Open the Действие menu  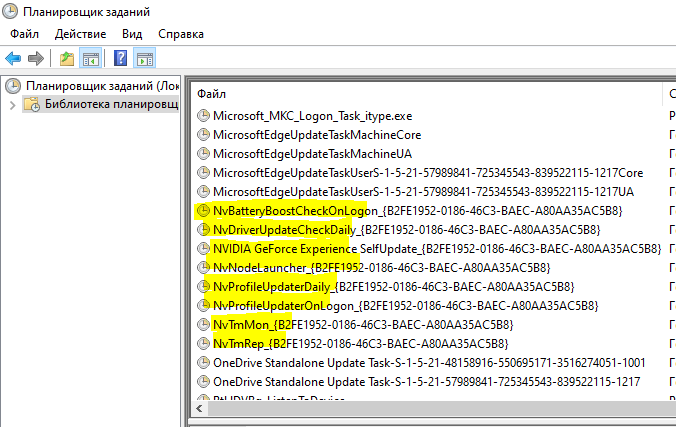point(80,34)
